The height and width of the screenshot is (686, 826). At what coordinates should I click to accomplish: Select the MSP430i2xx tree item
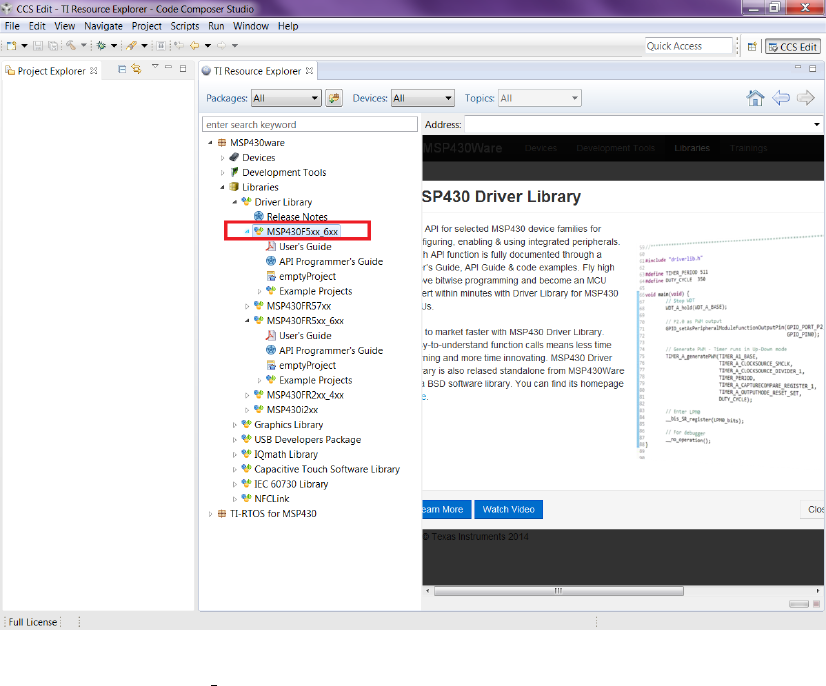tap(292, 409)
